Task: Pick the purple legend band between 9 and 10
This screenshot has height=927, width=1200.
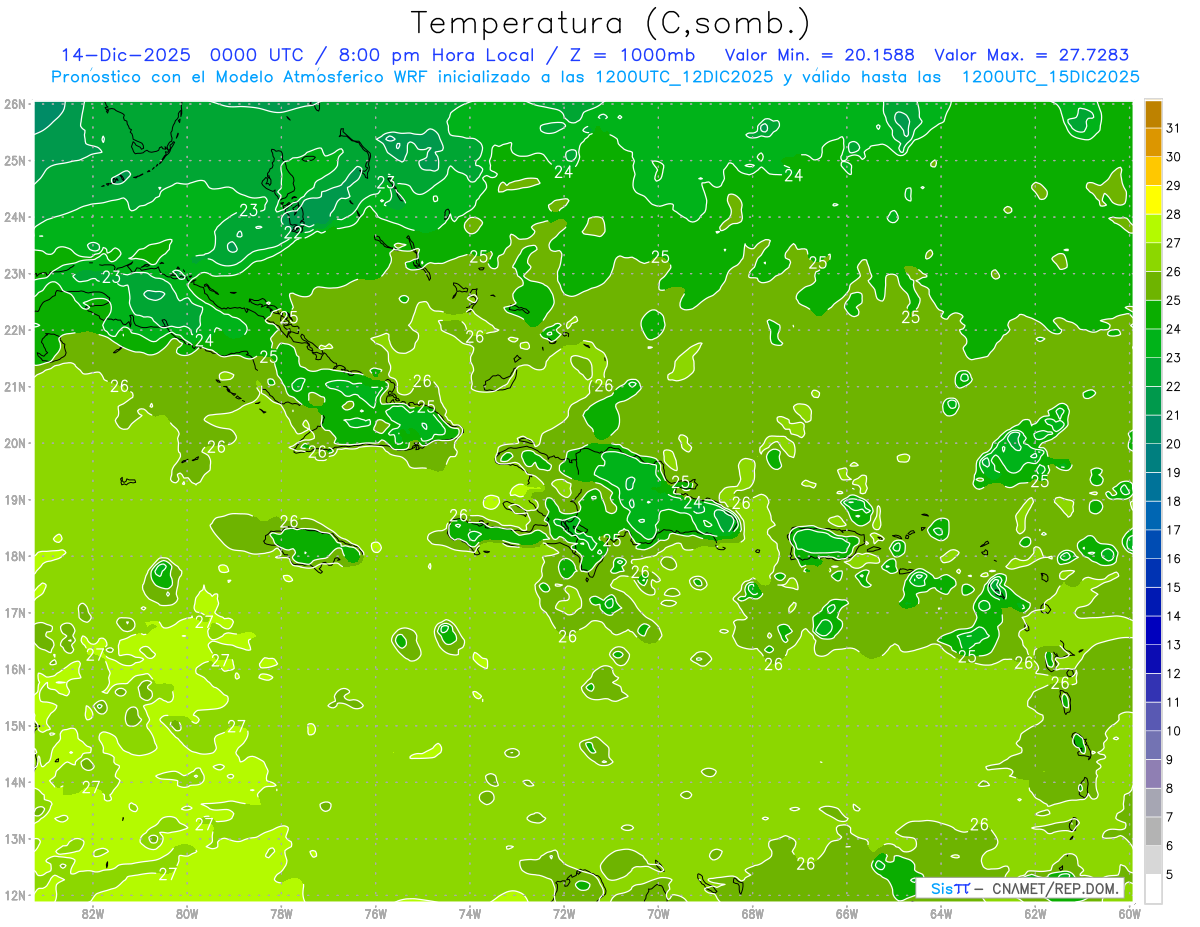Action: pyautogui.click(x=1153, y=745)
